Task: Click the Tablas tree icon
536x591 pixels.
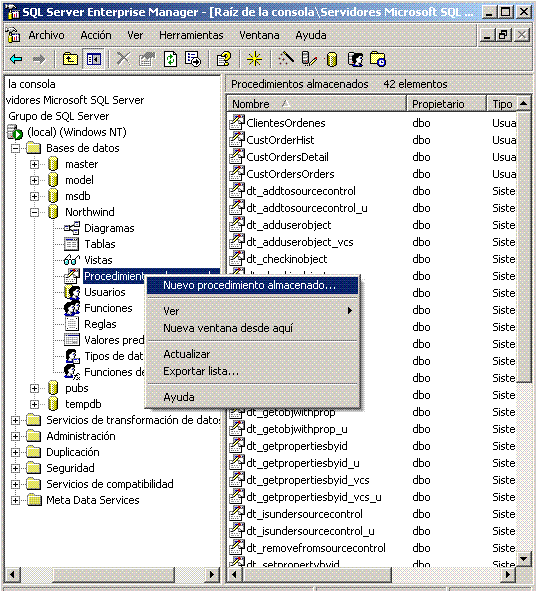Action: point(72,244)
